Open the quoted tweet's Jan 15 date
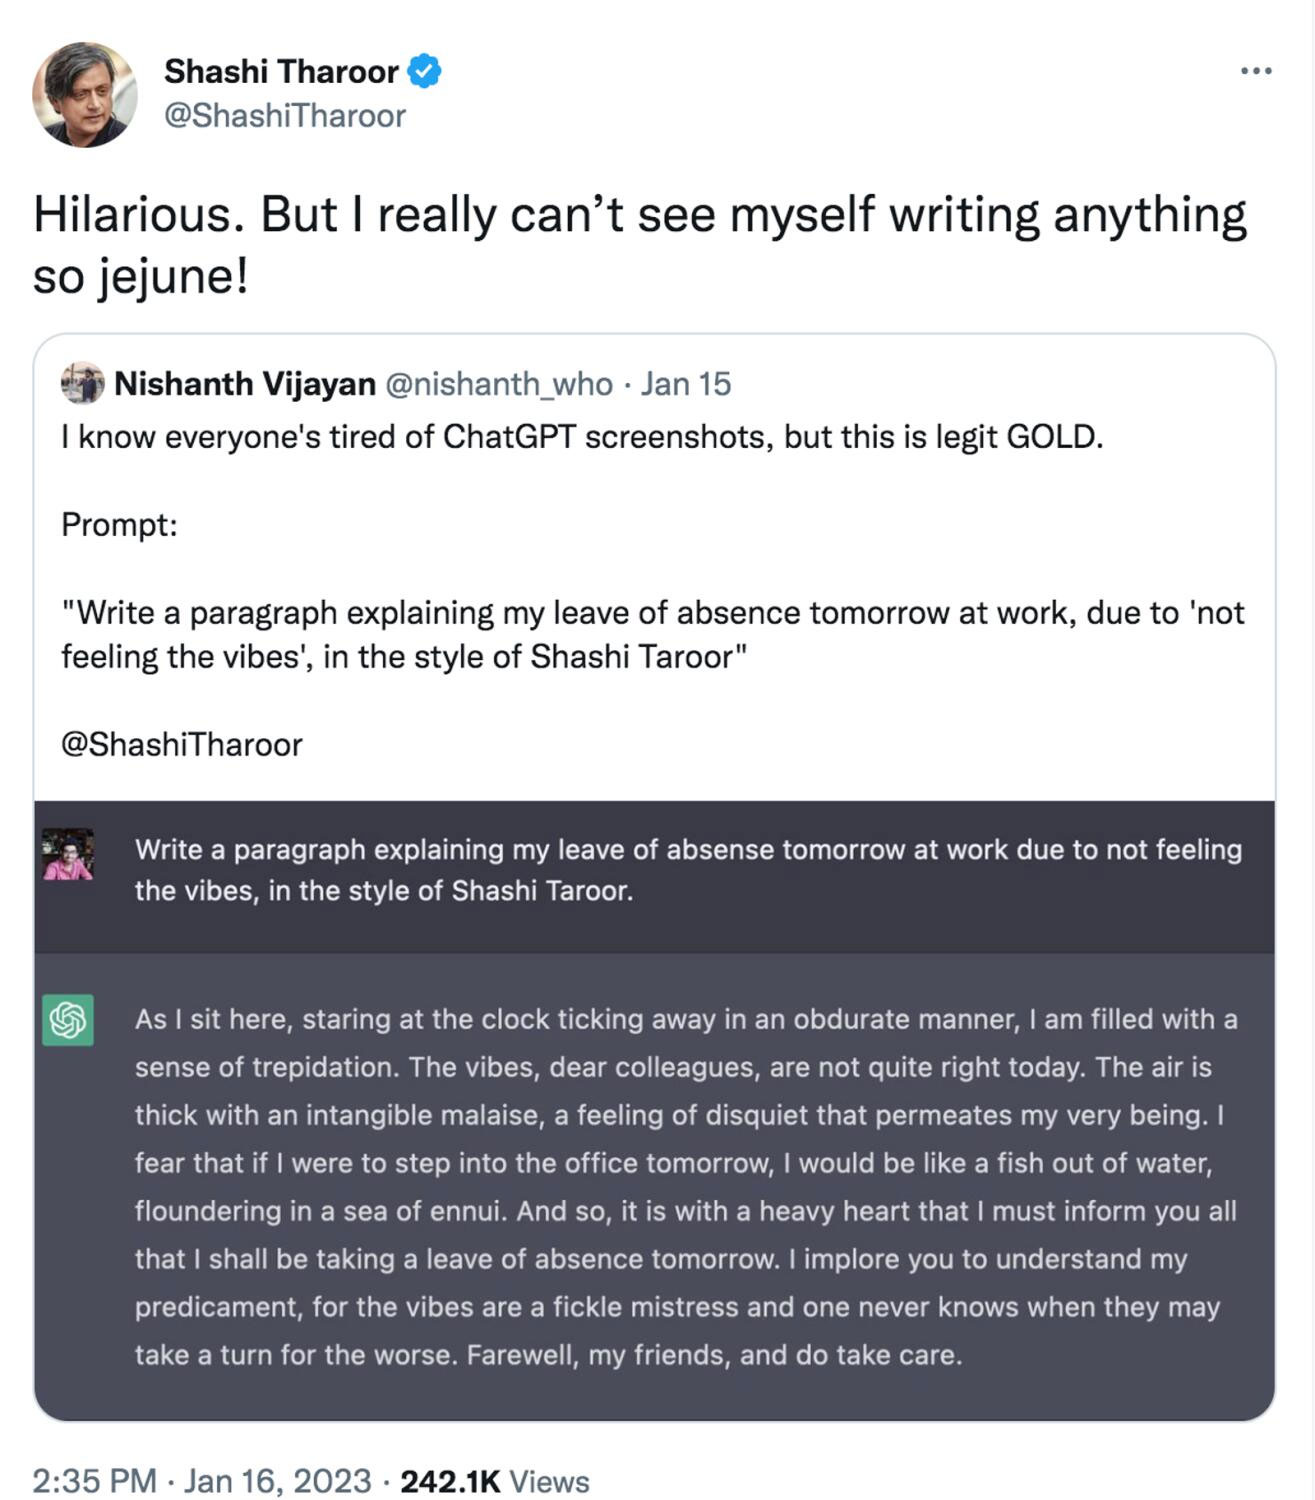The height and width of the screenshot is (1500, 1315). coord(686,384)
